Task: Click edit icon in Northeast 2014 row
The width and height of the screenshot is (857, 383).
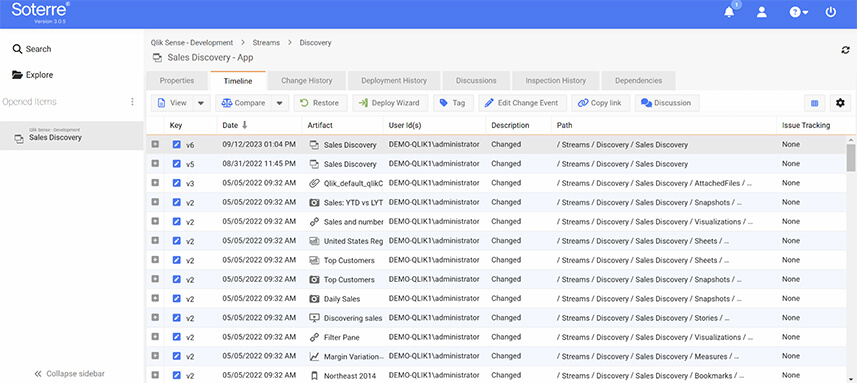Action: point(177,375)
